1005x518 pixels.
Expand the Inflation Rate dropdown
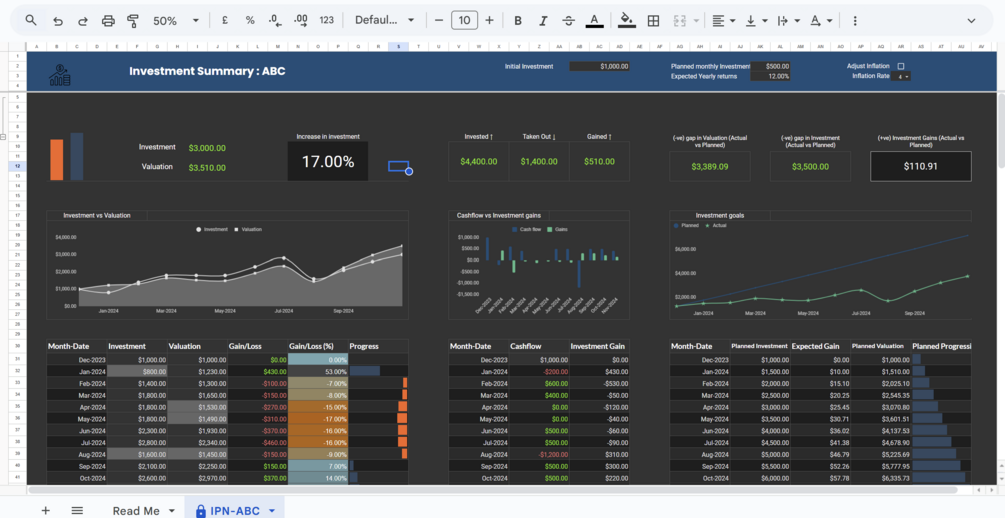pos(903,76)
